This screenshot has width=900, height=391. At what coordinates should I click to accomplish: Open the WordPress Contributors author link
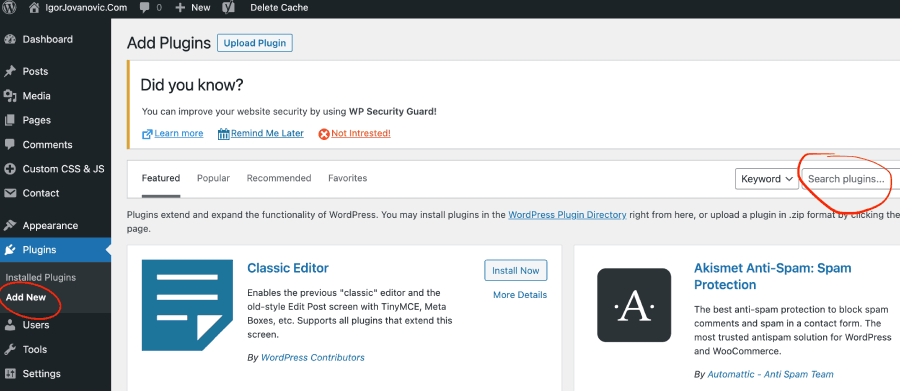313,357
